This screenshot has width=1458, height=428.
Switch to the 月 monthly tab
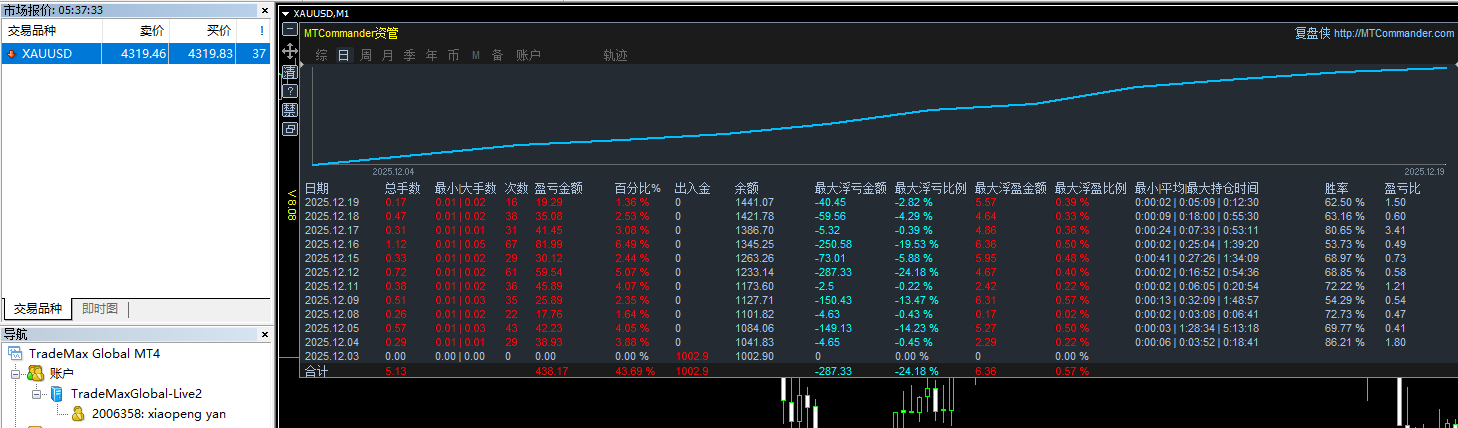pyautogui.click(x=388, y=56)
